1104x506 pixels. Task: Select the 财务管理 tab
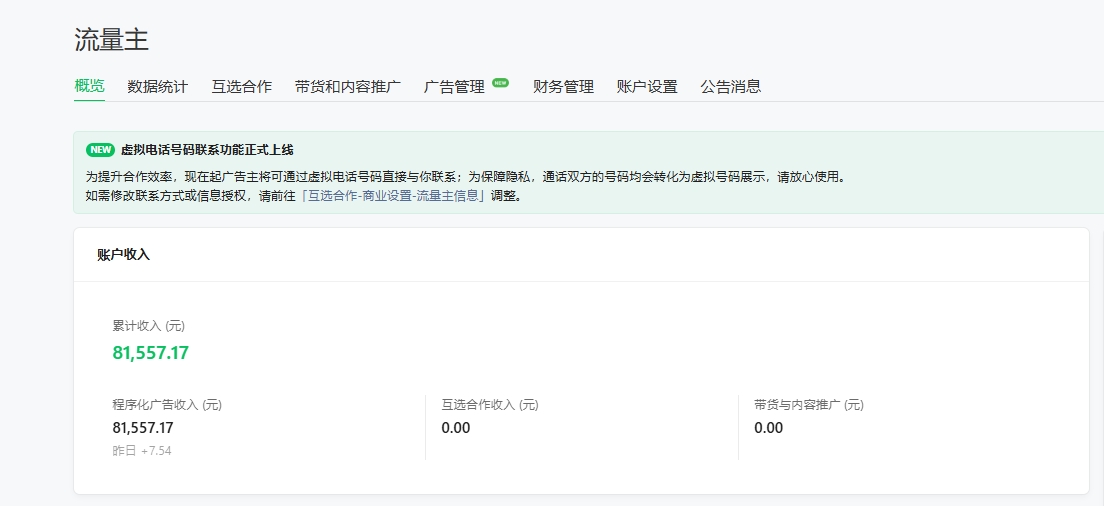[563, 87]
